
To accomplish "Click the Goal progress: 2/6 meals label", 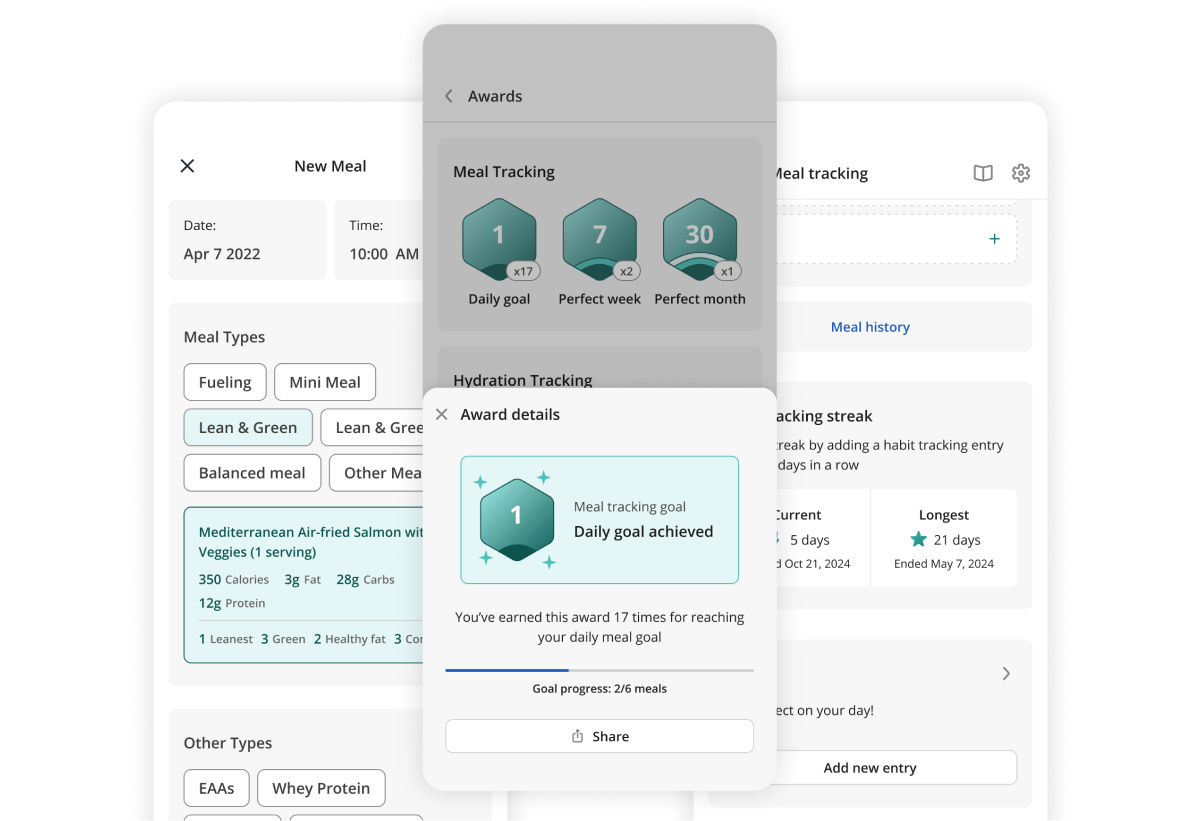I will coord(599,689).
